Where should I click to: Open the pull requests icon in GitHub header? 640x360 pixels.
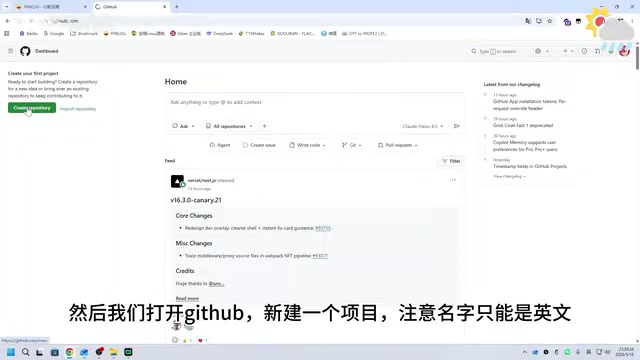click(598, 51)
